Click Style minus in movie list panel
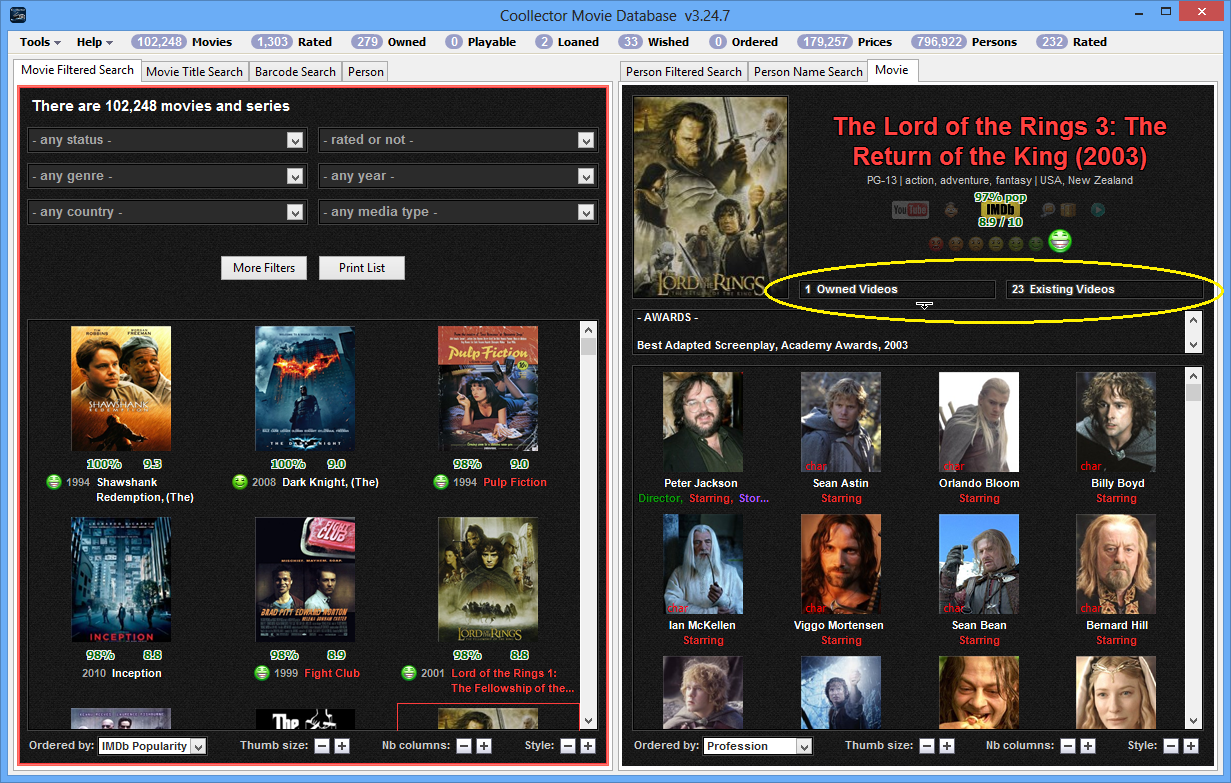This screenshot has height=783, width=1231. pyautogui.click(x=568, y=746)
